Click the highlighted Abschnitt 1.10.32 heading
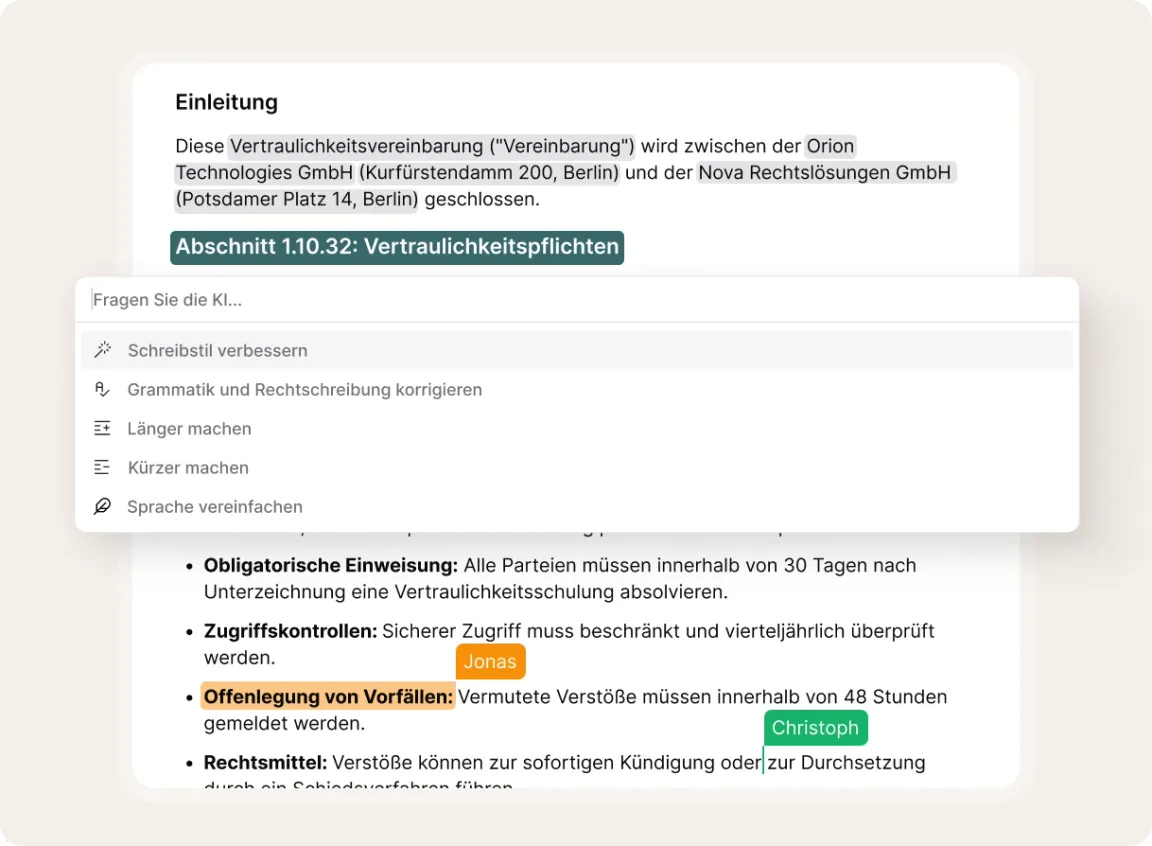 [397, 246]
